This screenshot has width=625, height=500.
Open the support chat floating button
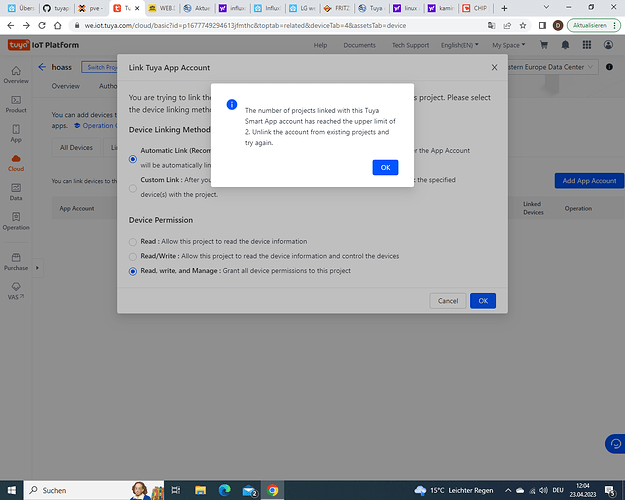click(615, 443)
